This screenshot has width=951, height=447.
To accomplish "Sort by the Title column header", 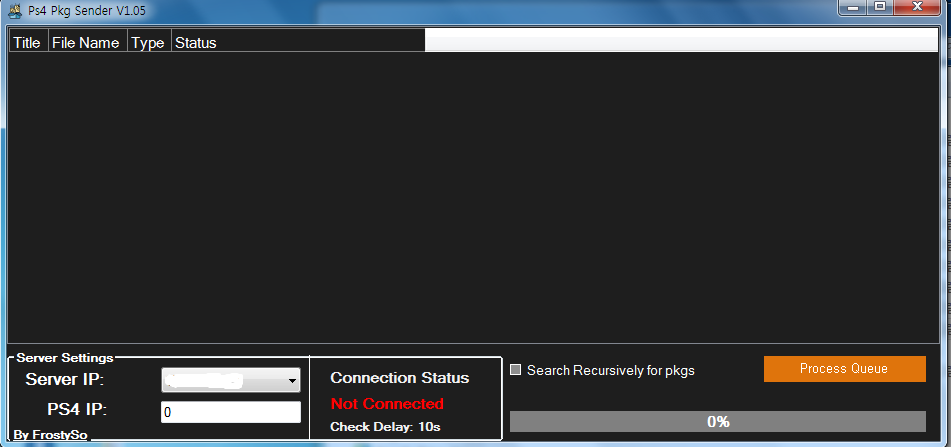I will click(29, 42).
